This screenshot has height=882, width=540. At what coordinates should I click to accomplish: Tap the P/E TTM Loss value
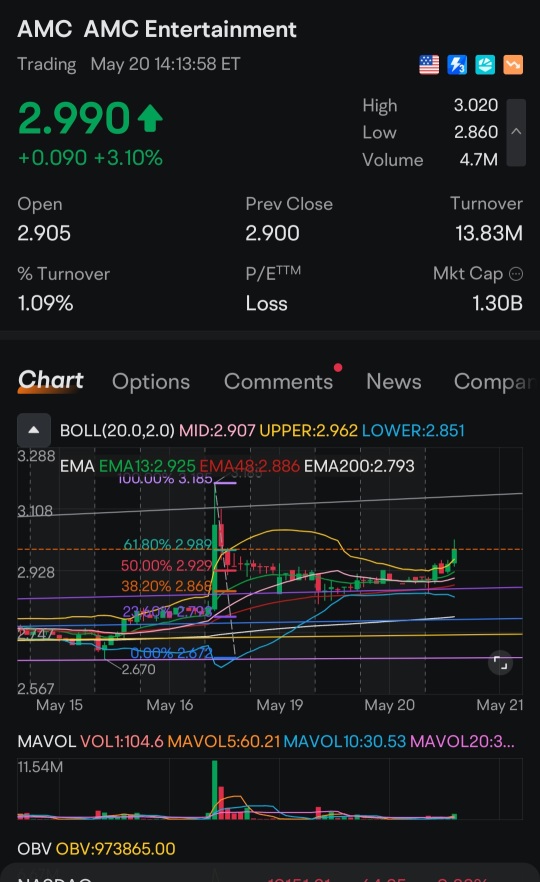(267, 304)
